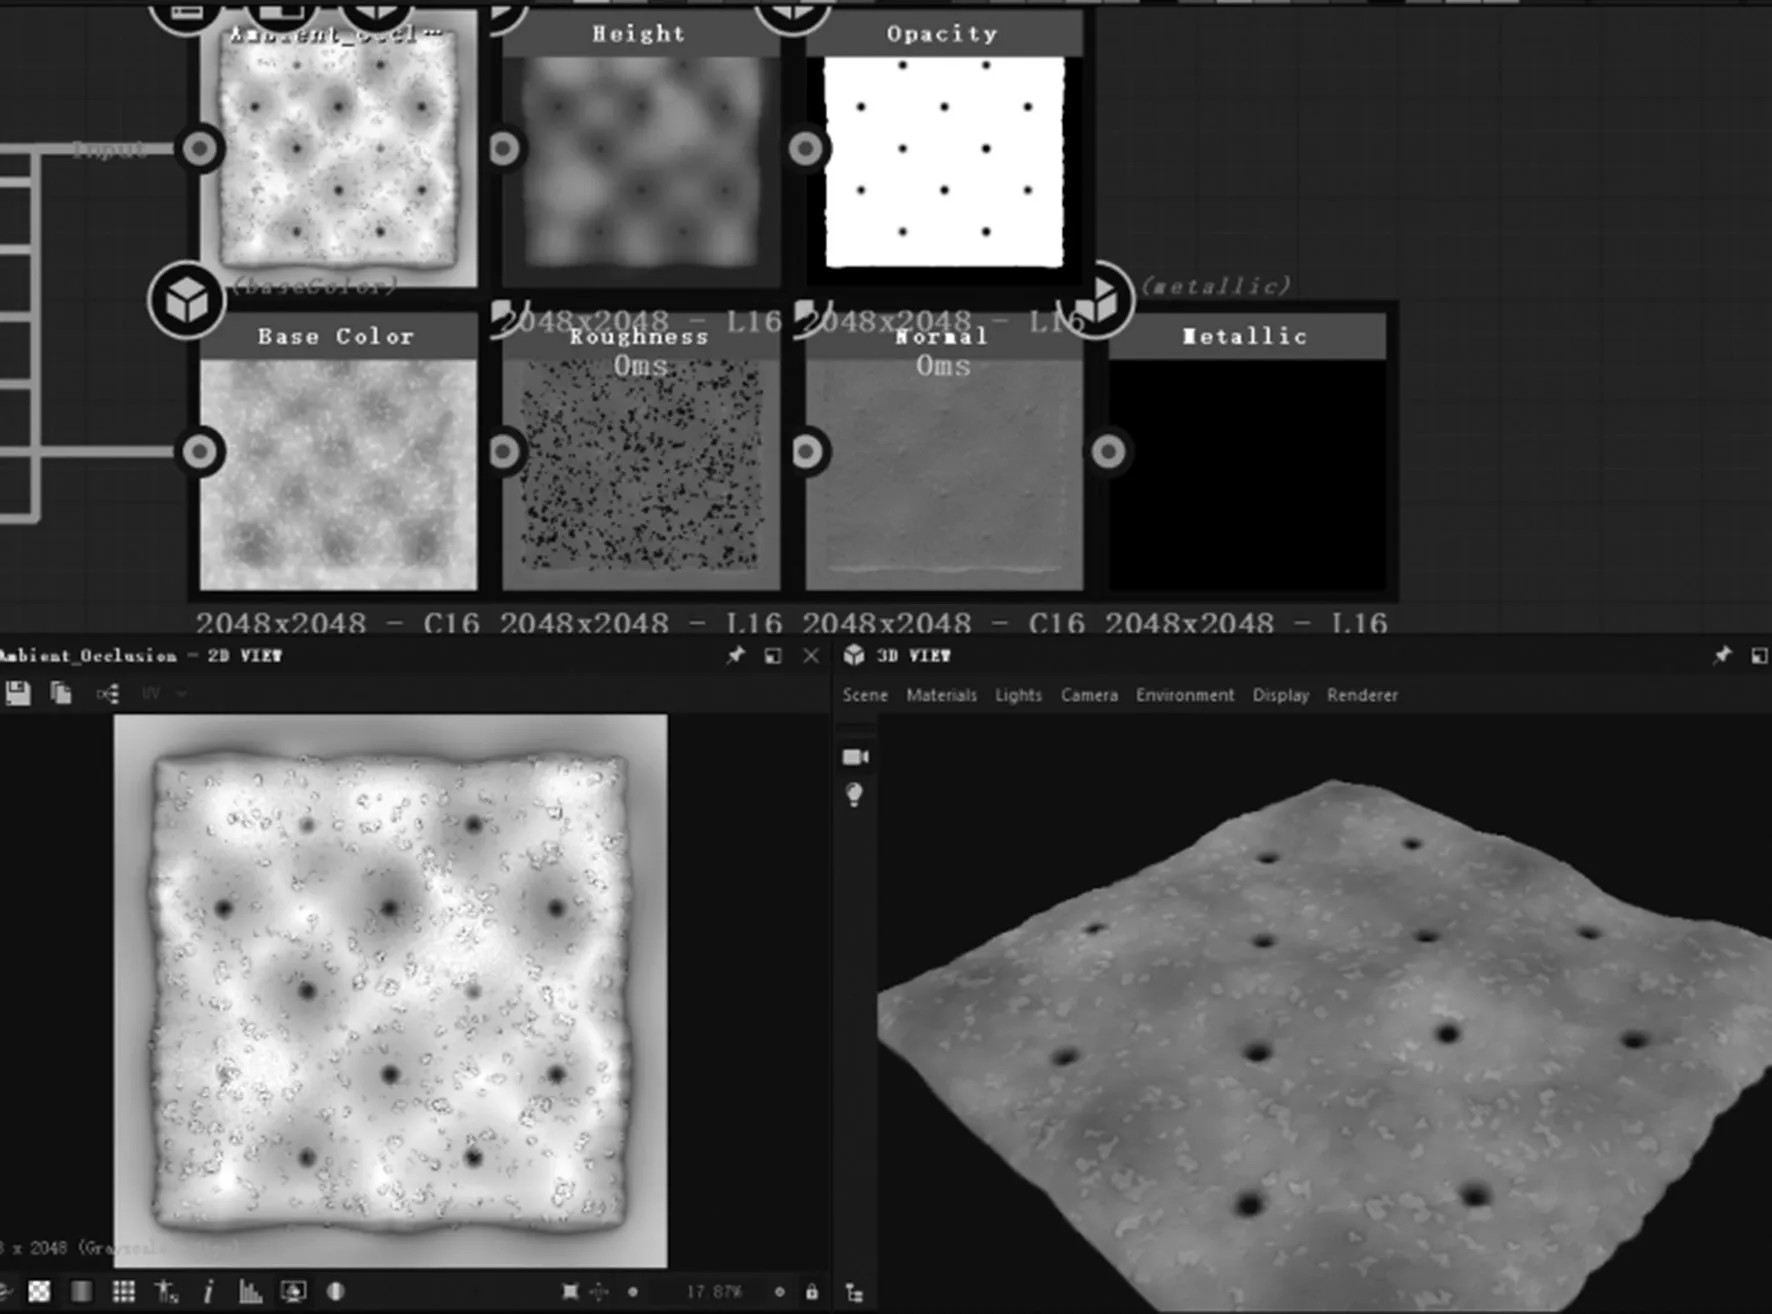Click the (metallic) usage label
Viewport: 1772px width, 1314px height.
pos(1216,286)
